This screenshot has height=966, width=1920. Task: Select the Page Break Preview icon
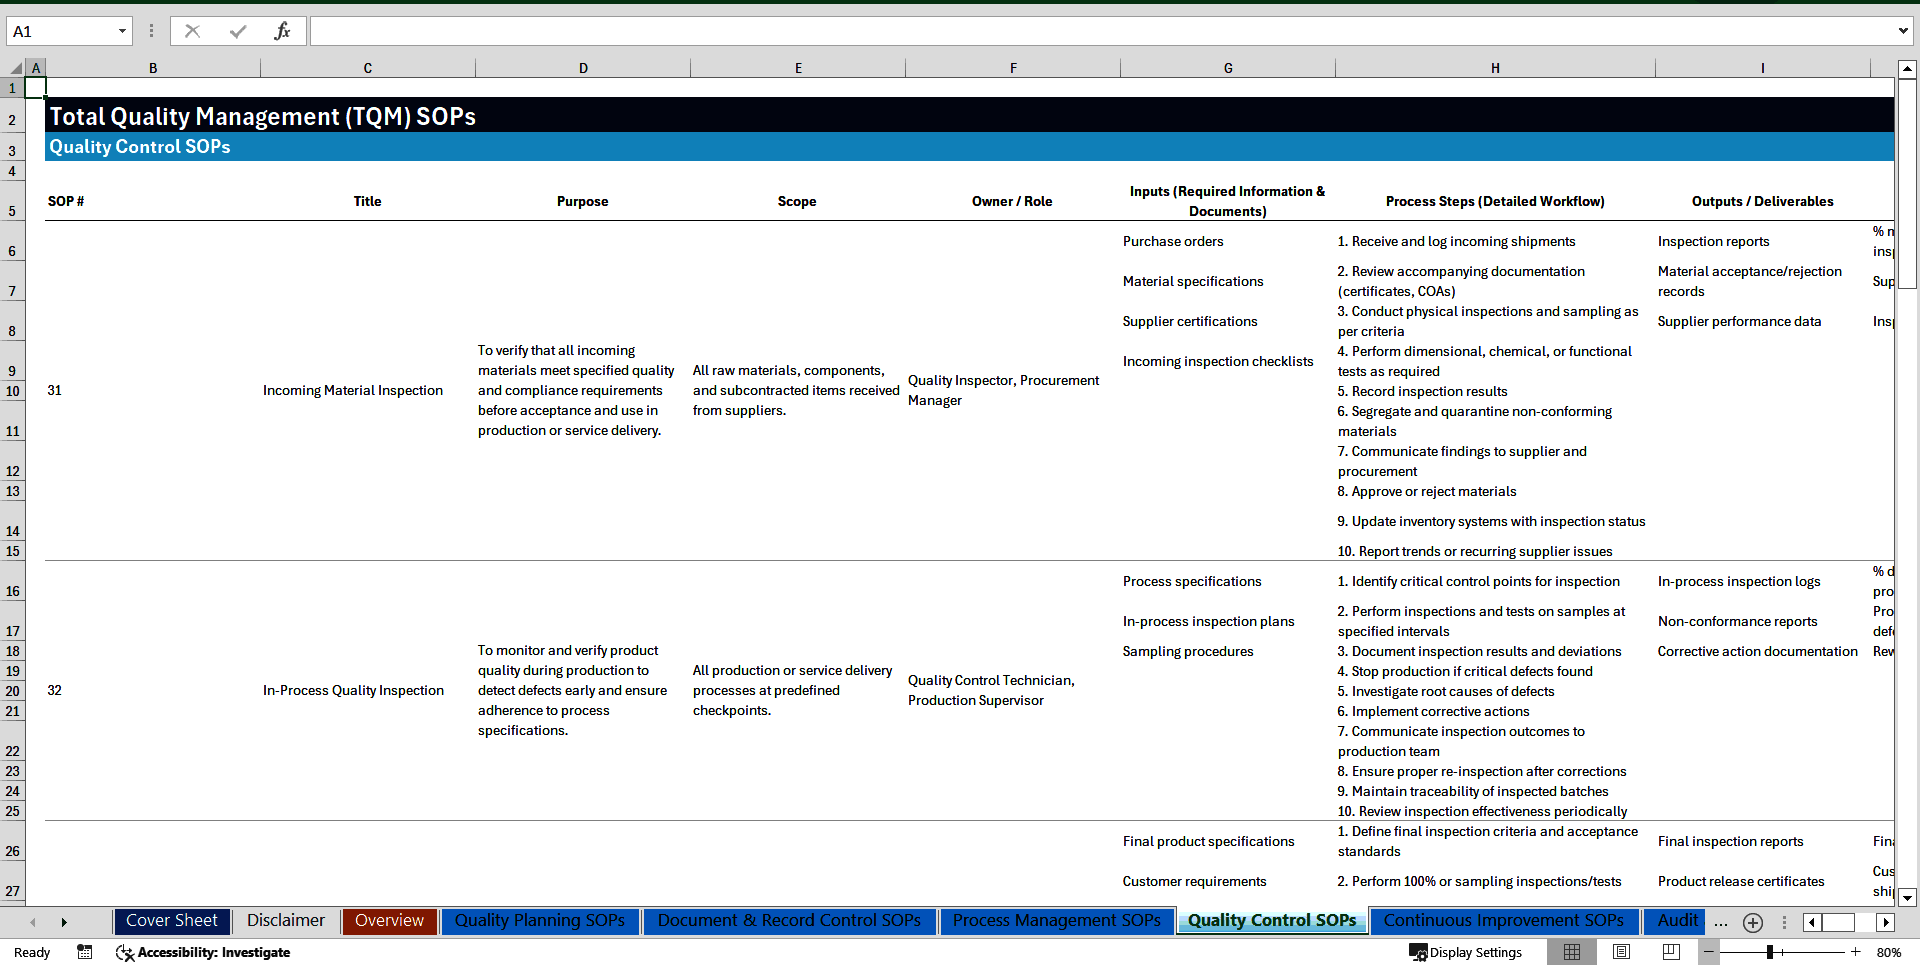pyautogui.click(x=1670, y=952)
